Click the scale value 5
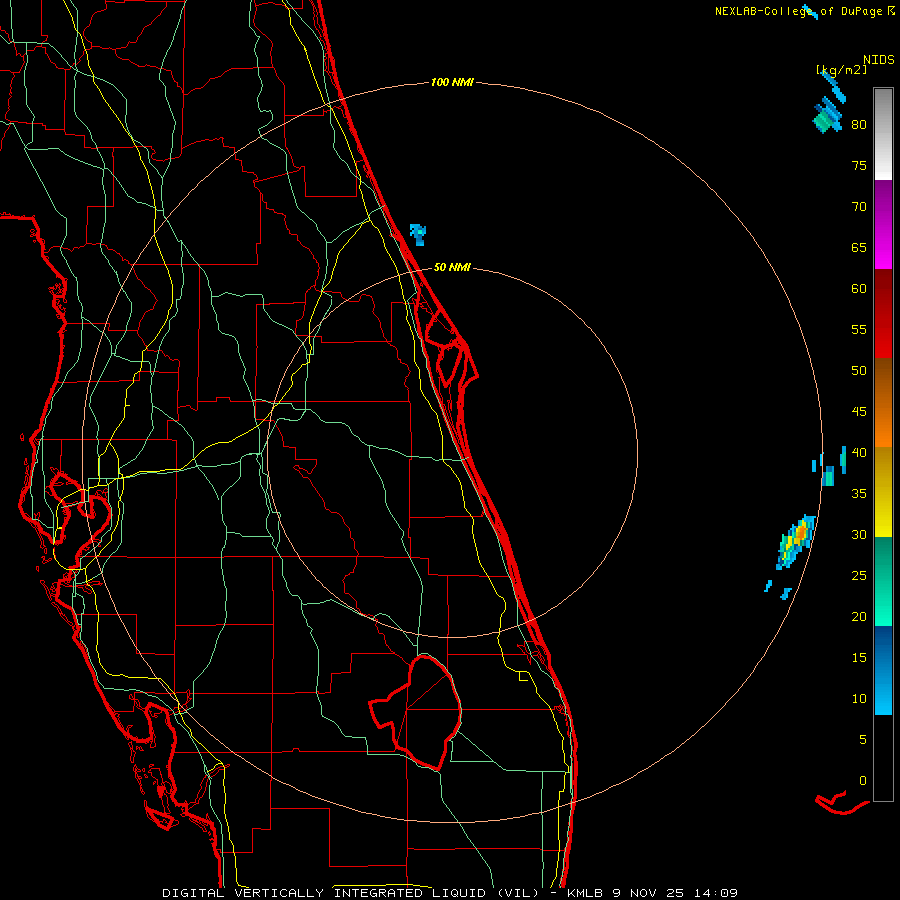Screen dimensions: 900x900 863,739
